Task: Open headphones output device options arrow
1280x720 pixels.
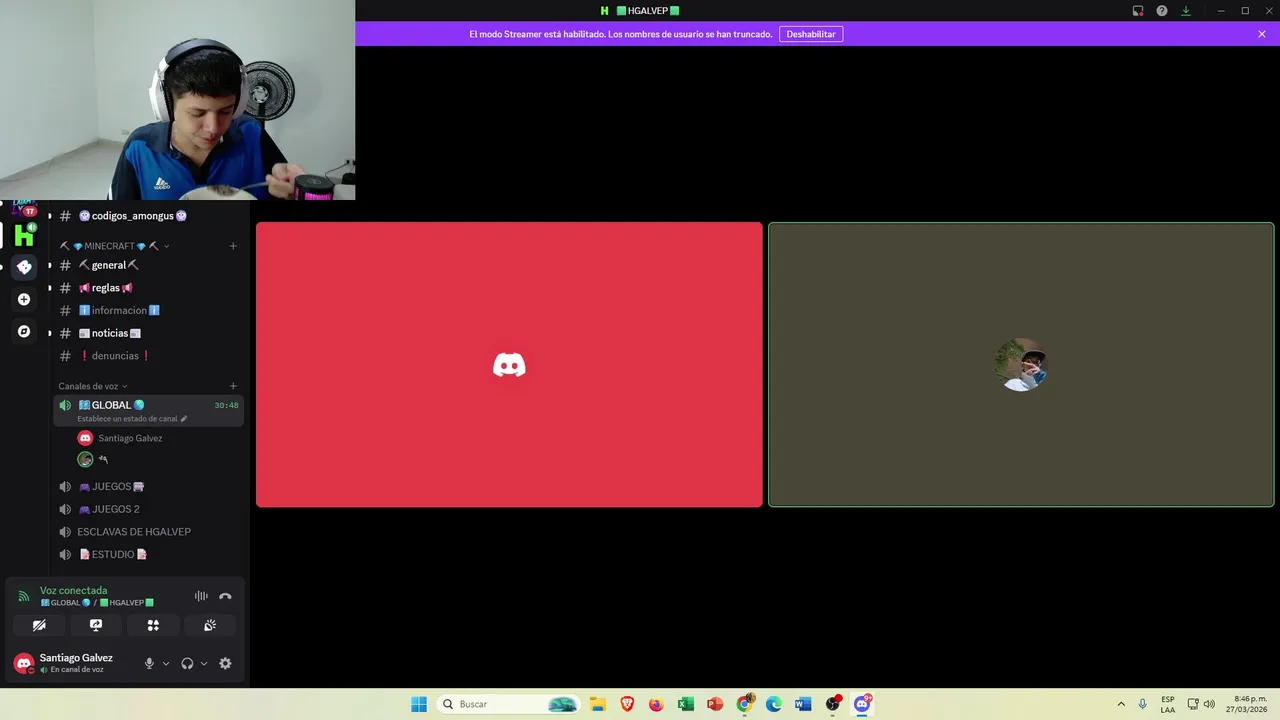Action: coord(204,663)
